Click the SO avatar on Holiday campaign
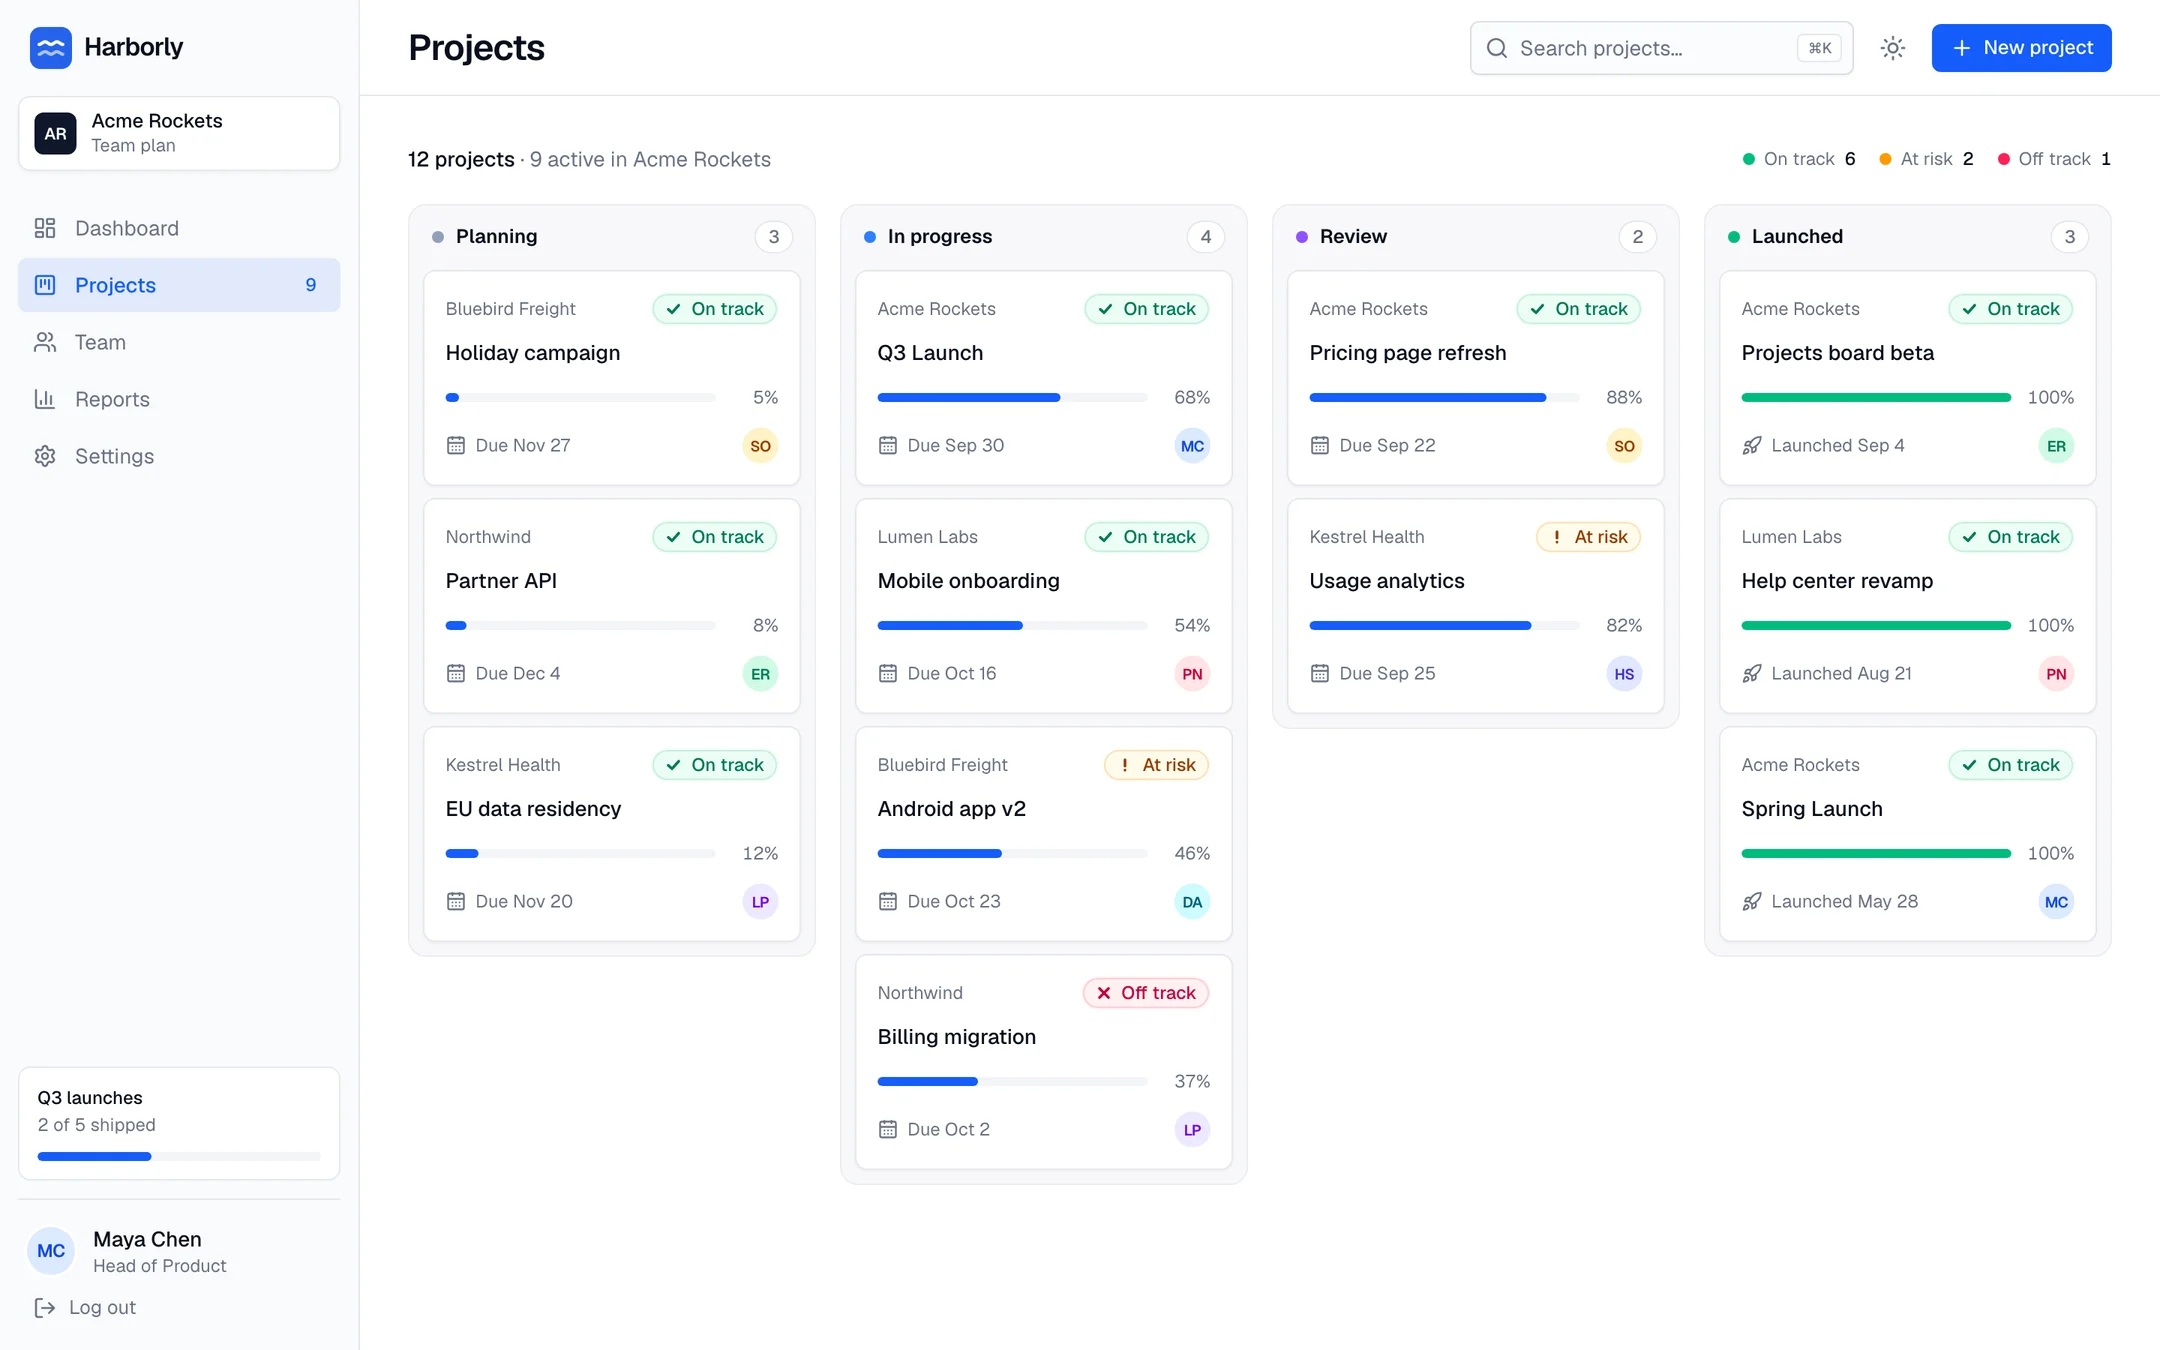Image resolution: width=2160 pixels, height=1350 pixels. pos(760,446)
